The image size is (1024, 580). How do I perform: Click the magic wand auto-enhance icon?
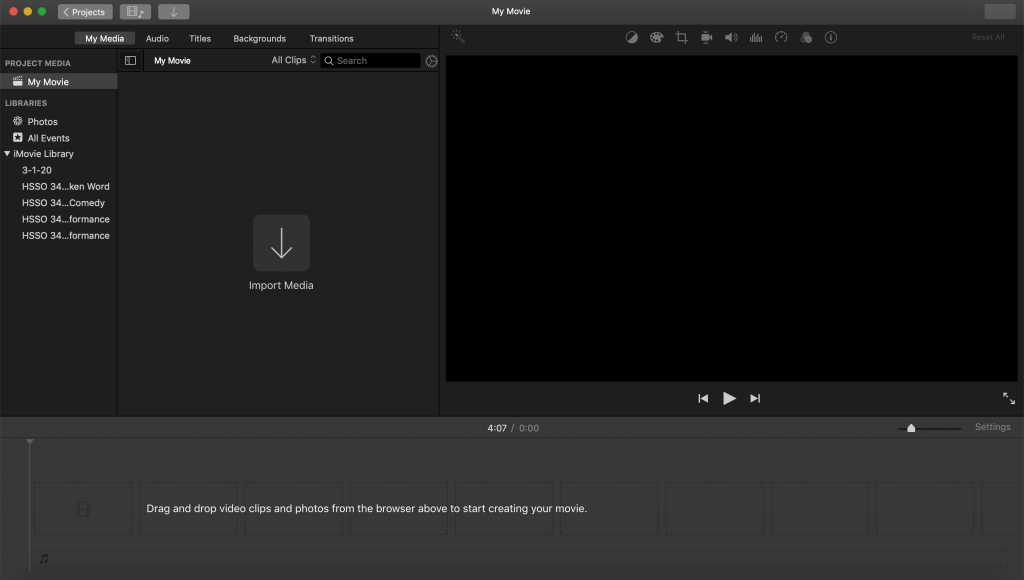pyautogui.click(x=458, y=37)
